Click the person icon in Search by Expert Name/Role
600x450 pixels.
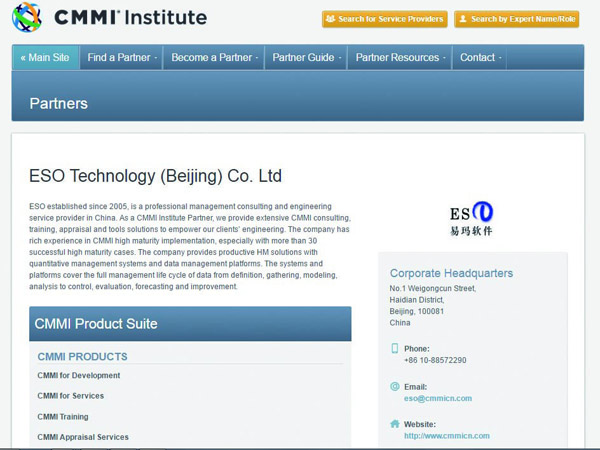[x=463, y=19]
